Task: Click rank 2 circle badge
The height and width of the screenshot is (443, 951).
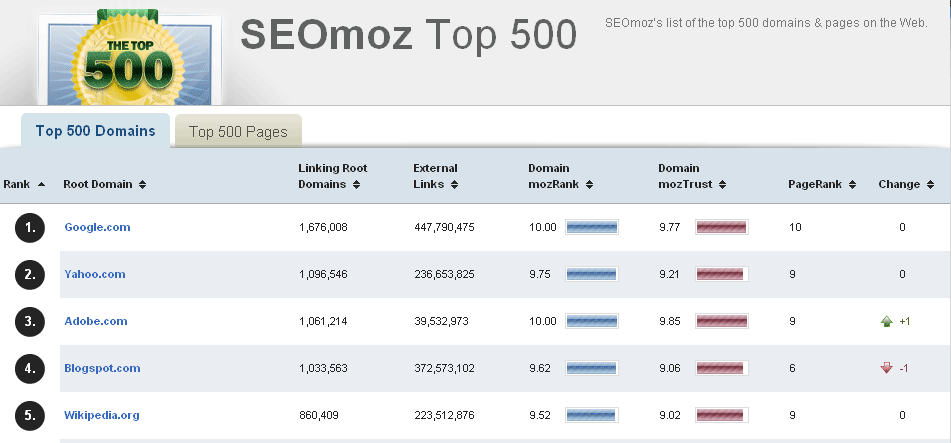Action: pos(30,274)
